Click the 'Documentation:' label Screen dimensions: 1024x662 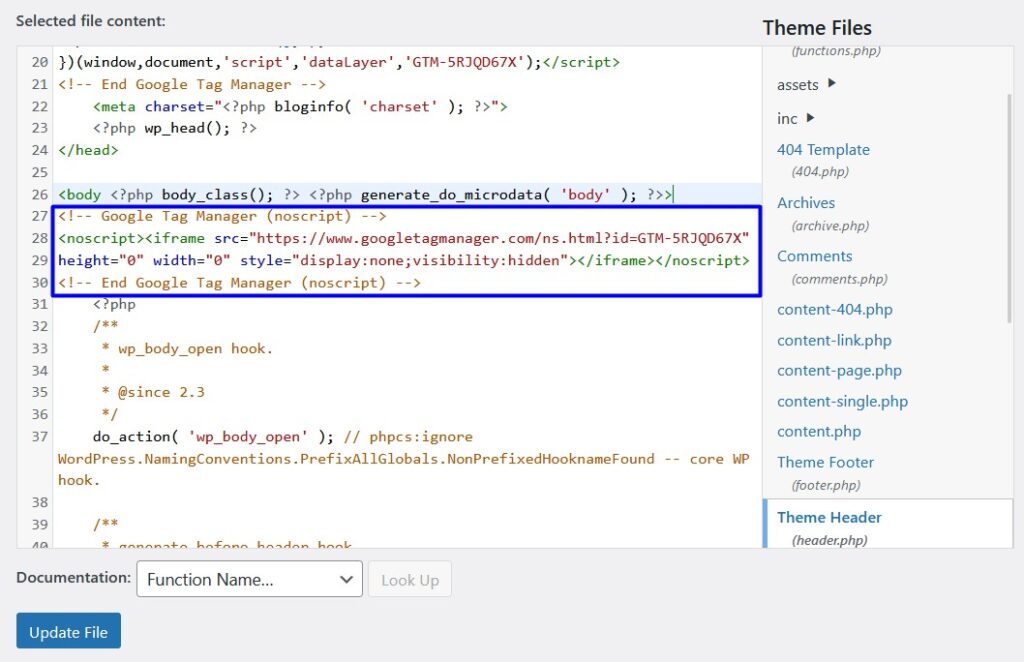pos(73,578)
